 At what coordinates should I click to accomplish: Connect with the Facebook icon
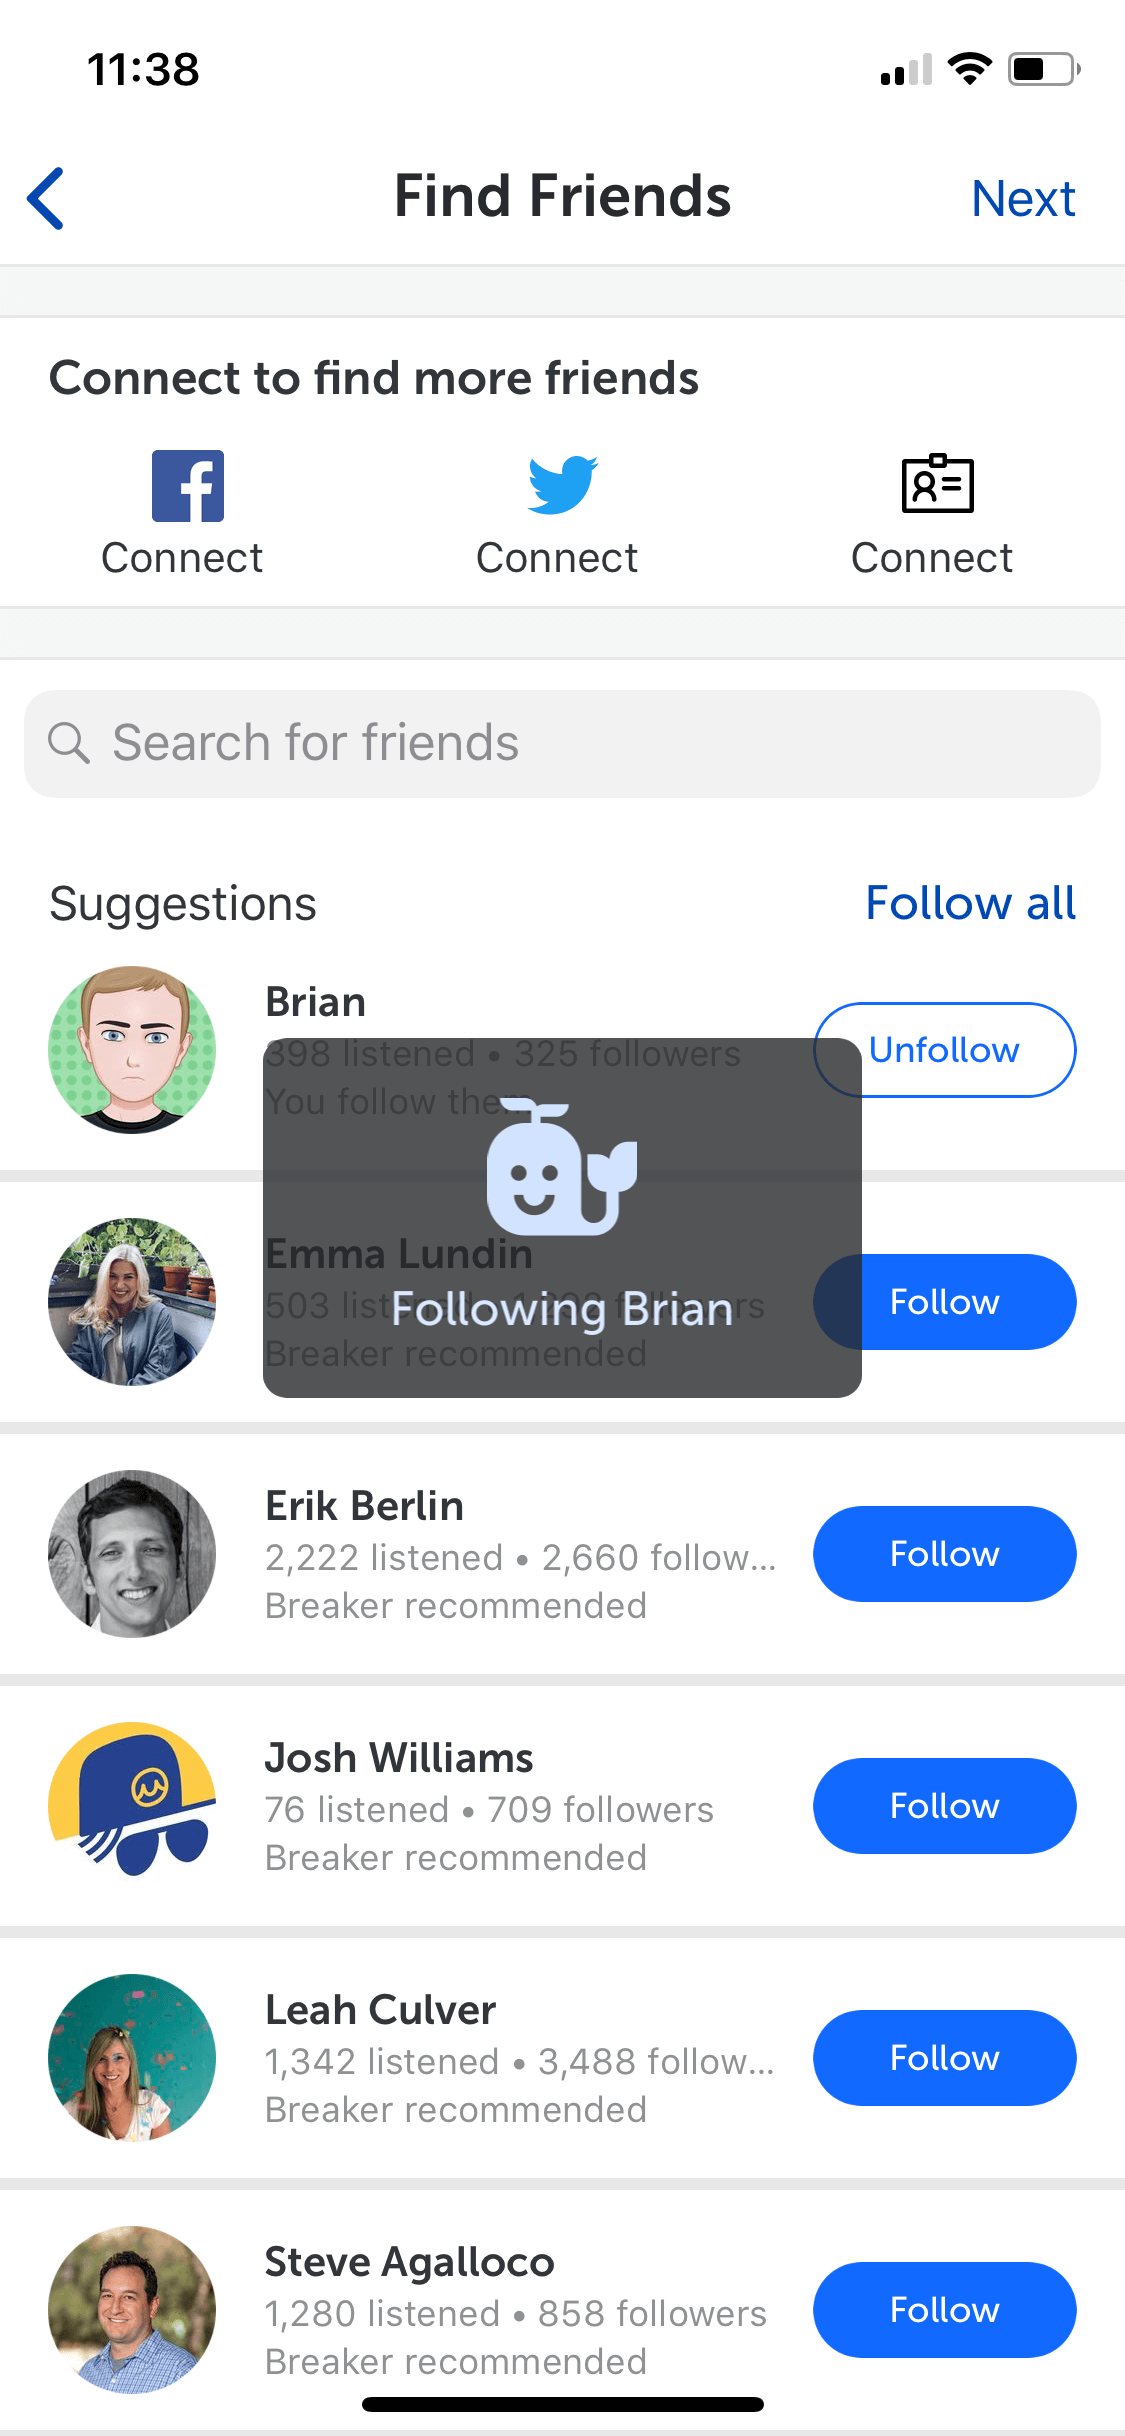point(187,486)
